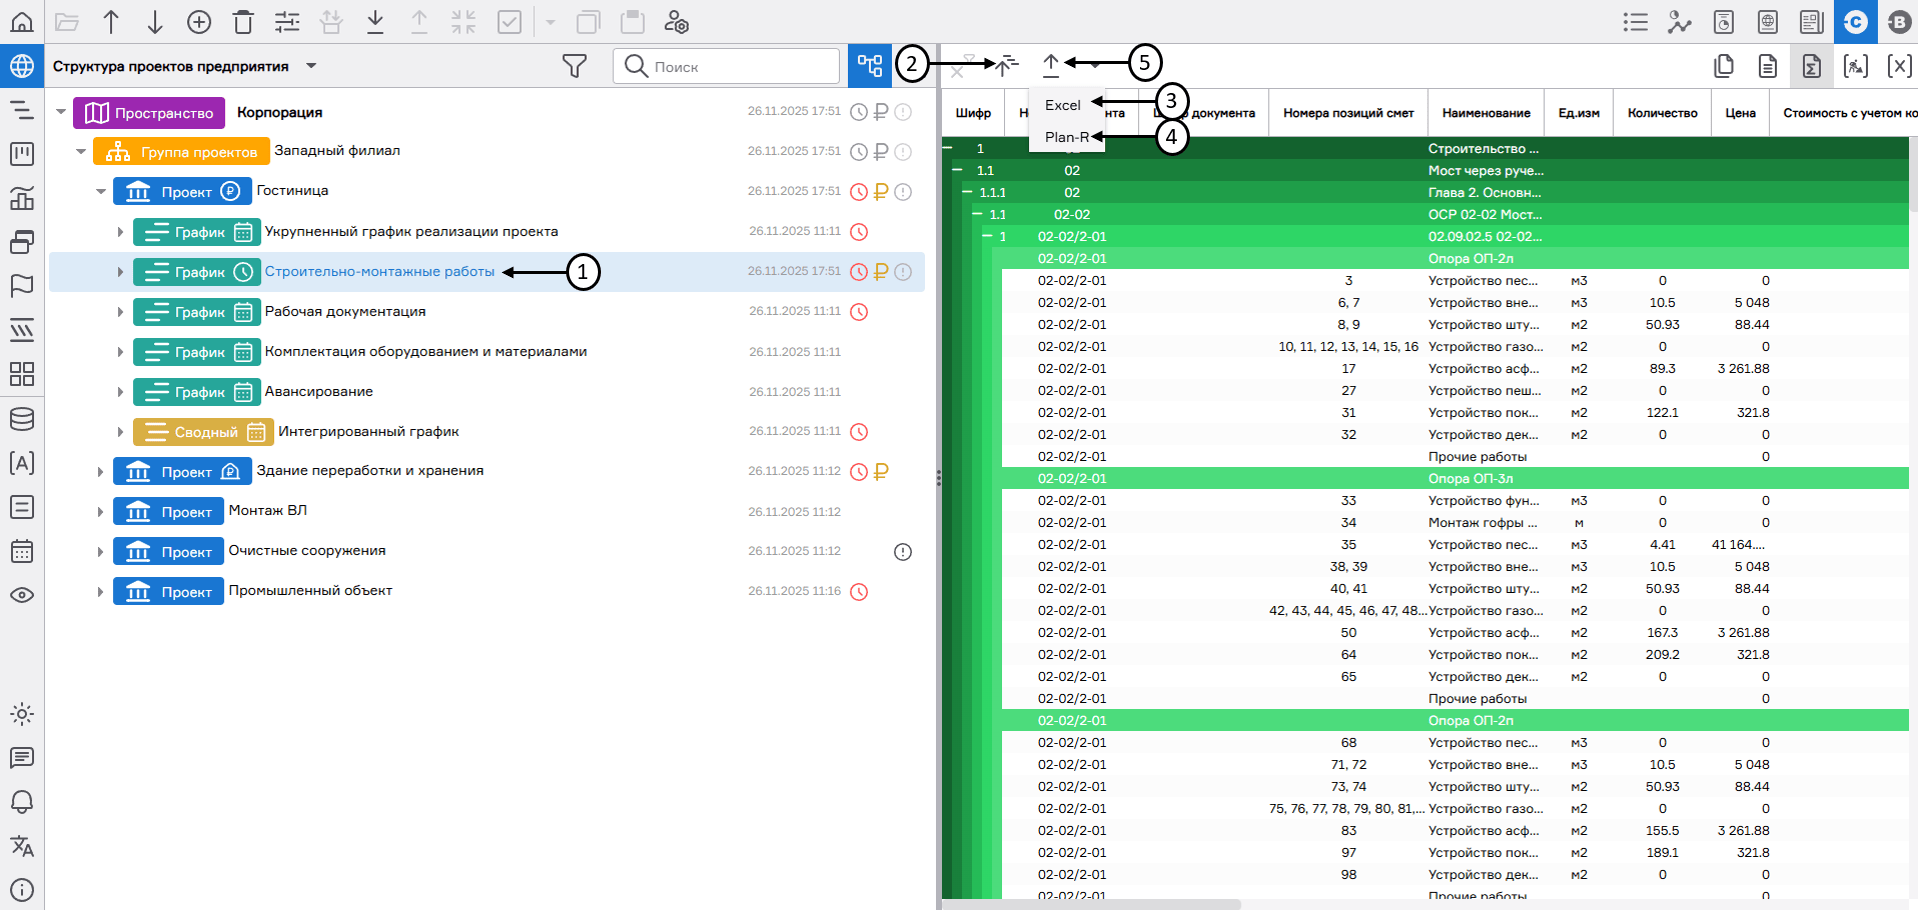Viewport: 1918px width, 910px height.
Task: Select Excel from the export menu
Action: [x=1062, y=105]
